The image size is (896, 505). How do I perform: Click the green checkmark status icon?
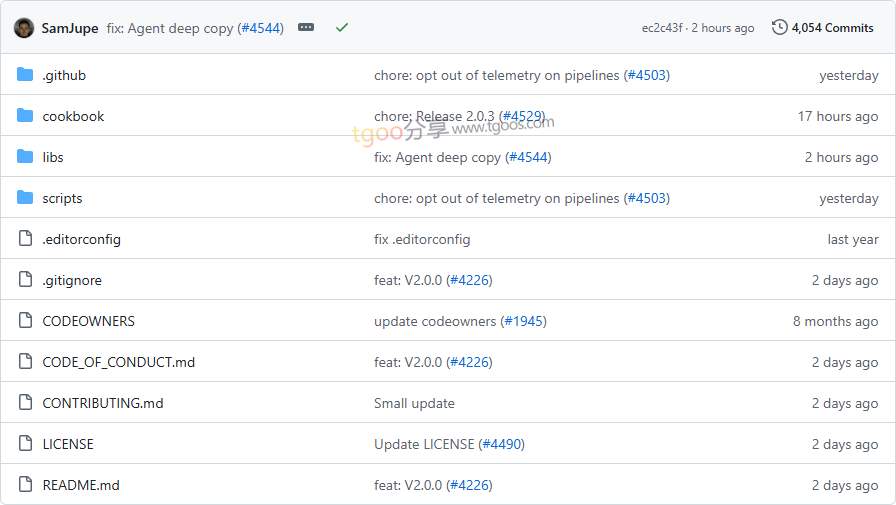(x=342, y=27)
